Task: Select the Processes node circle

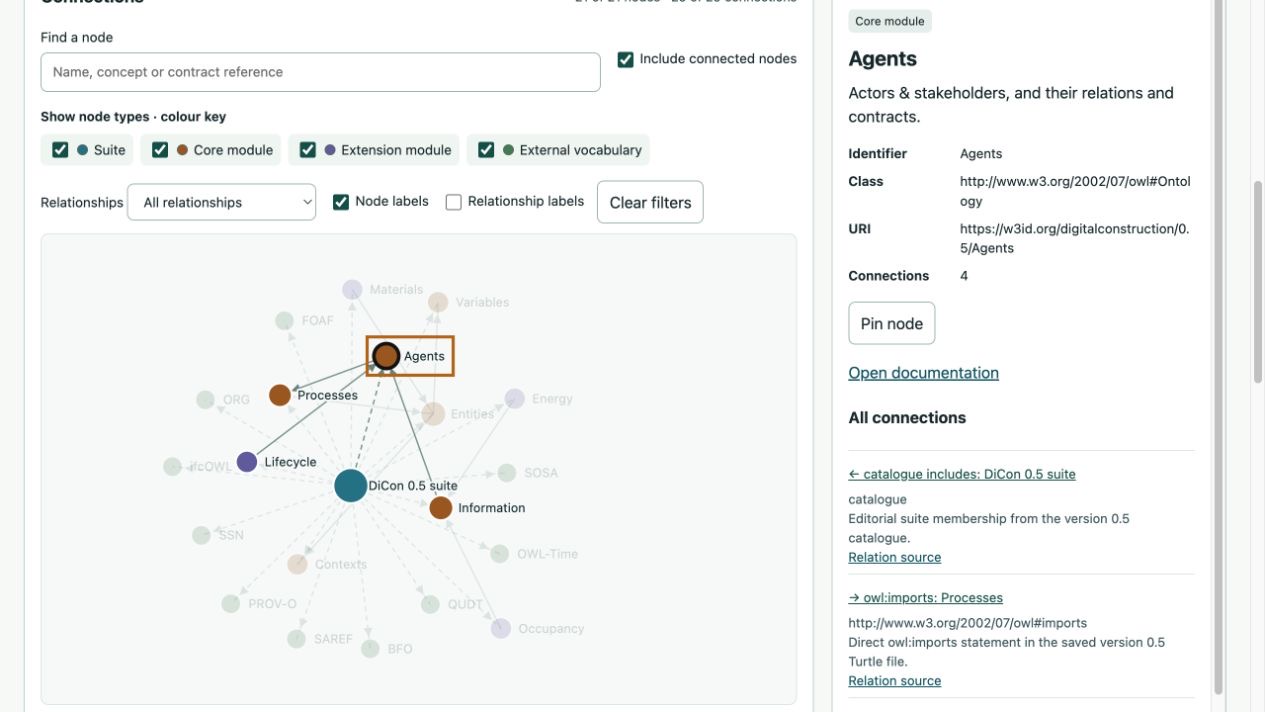Action: [x=280, y=395]
